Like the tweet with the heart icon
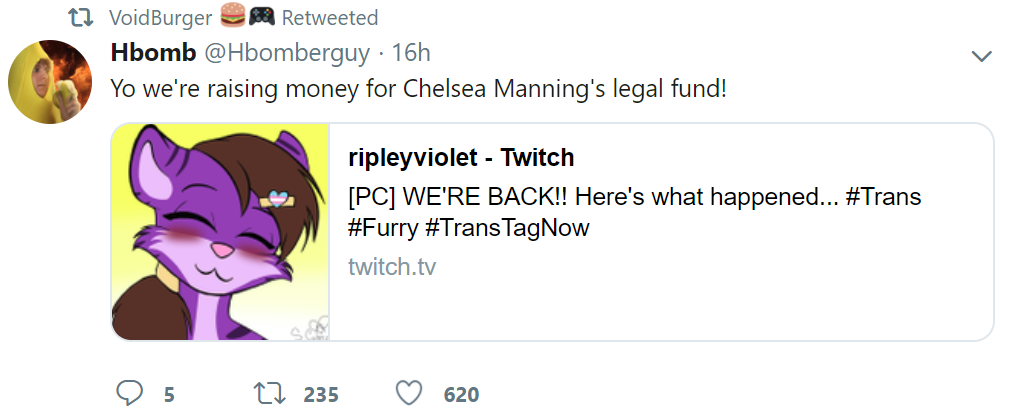 tap(409, 392)
